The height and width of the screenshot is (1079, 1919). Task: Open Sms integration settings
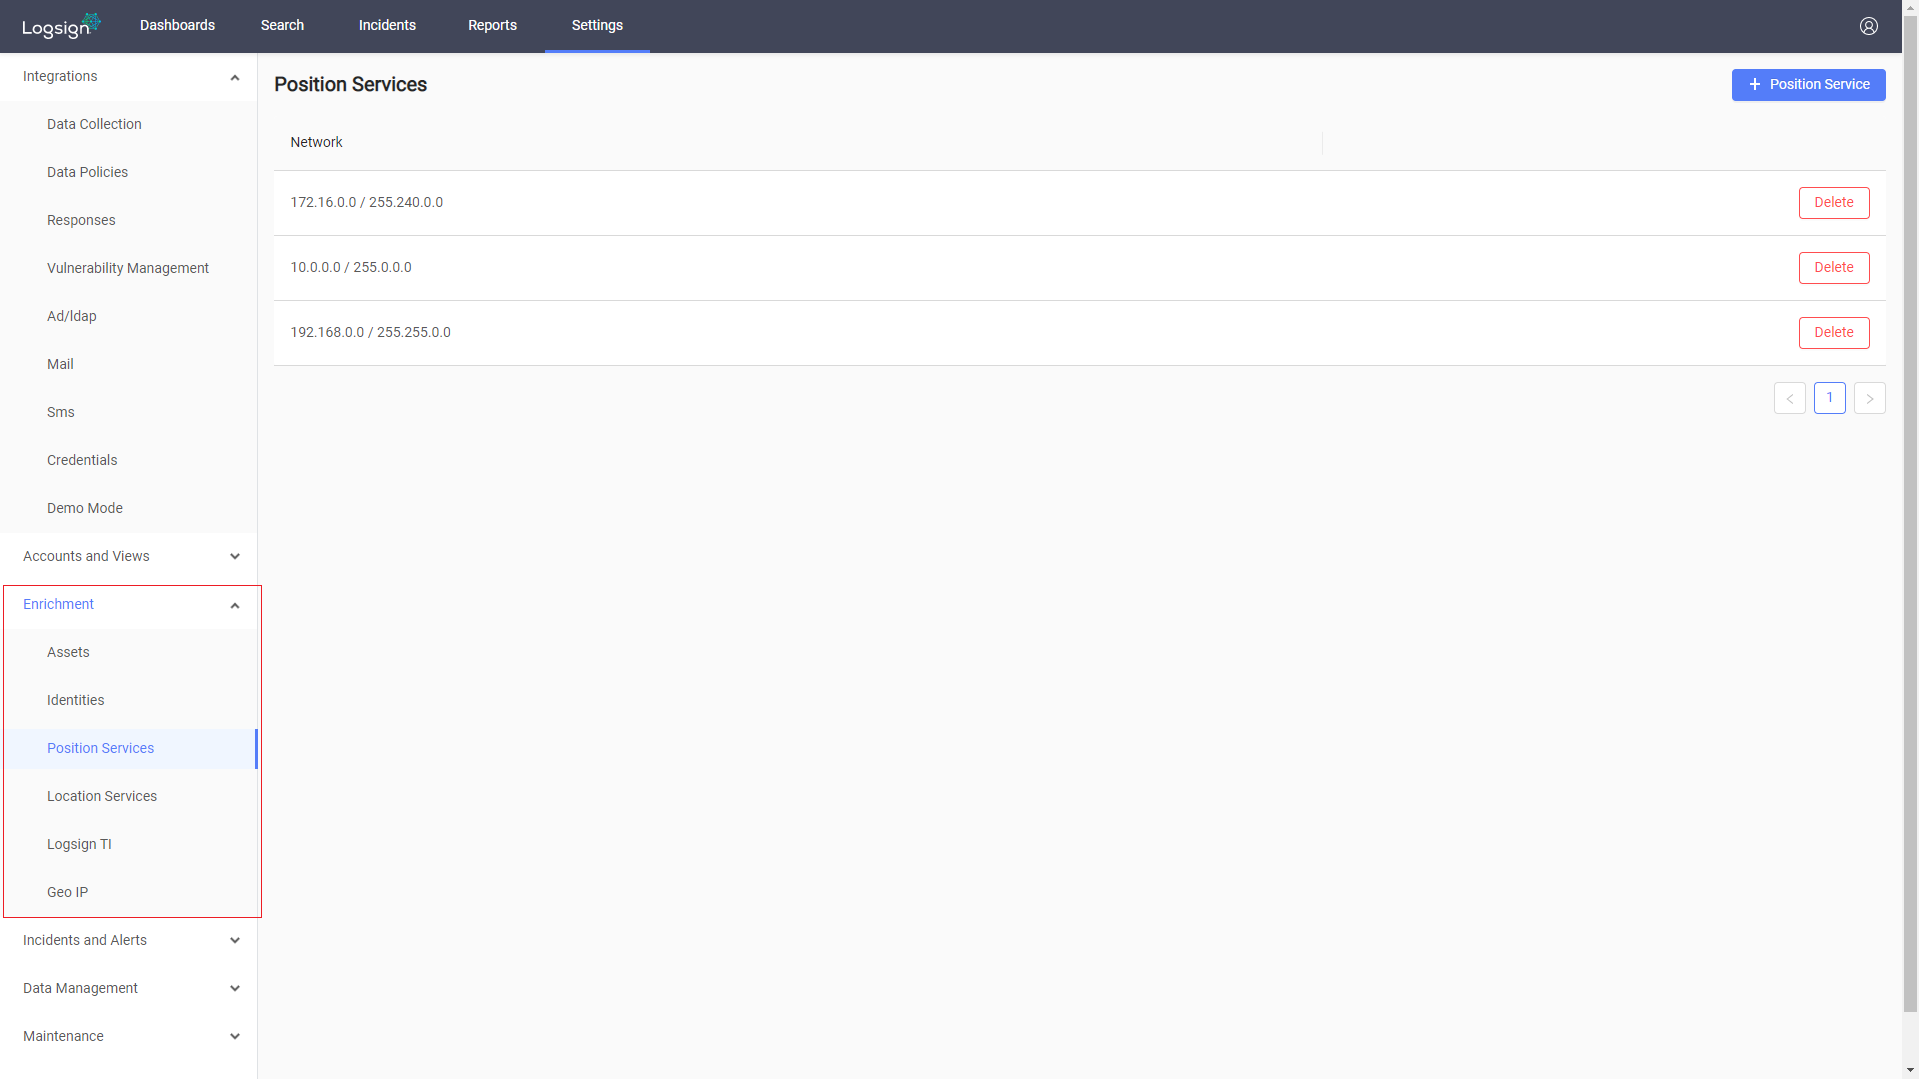point(129,413)
